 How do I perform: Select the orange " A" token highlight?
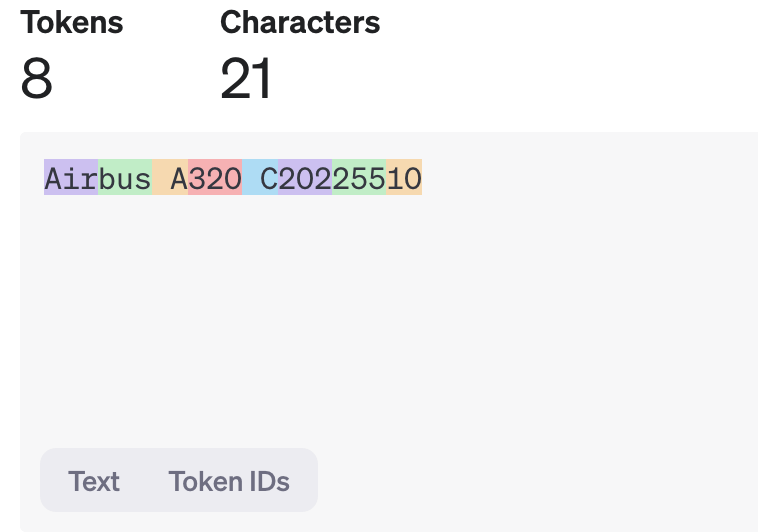pyautogui.click(x=170, y=178)
